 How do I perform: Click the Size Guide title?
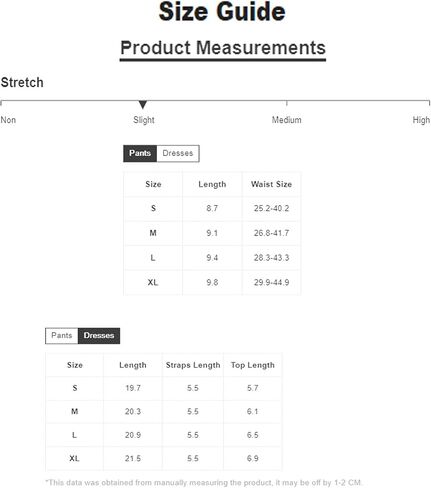(222, 12)
